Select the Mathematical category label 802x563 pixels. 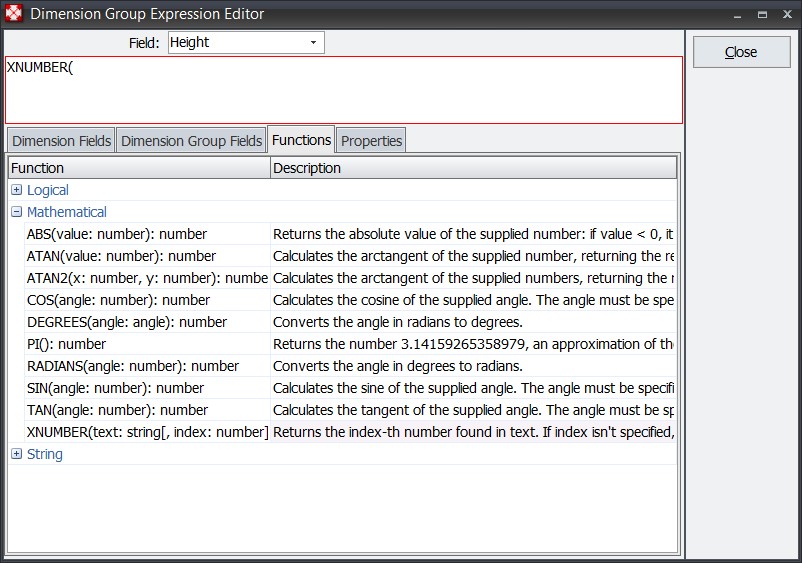[66, 212]
